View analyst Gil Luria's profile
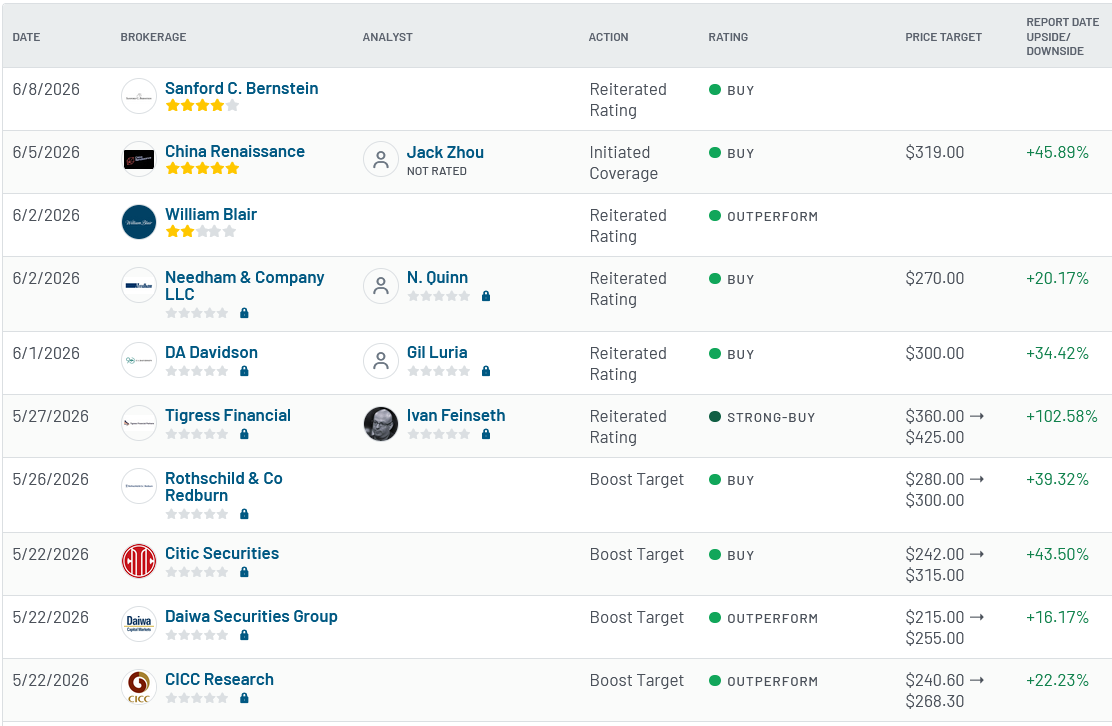This screenshot has height=726, width=1112. point(437,352)
